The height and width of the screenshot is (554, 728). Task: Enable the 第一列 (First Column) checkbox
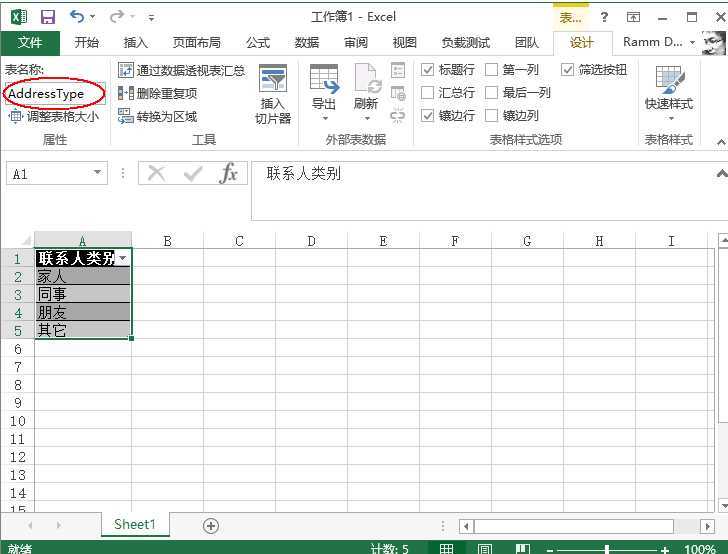491,70
